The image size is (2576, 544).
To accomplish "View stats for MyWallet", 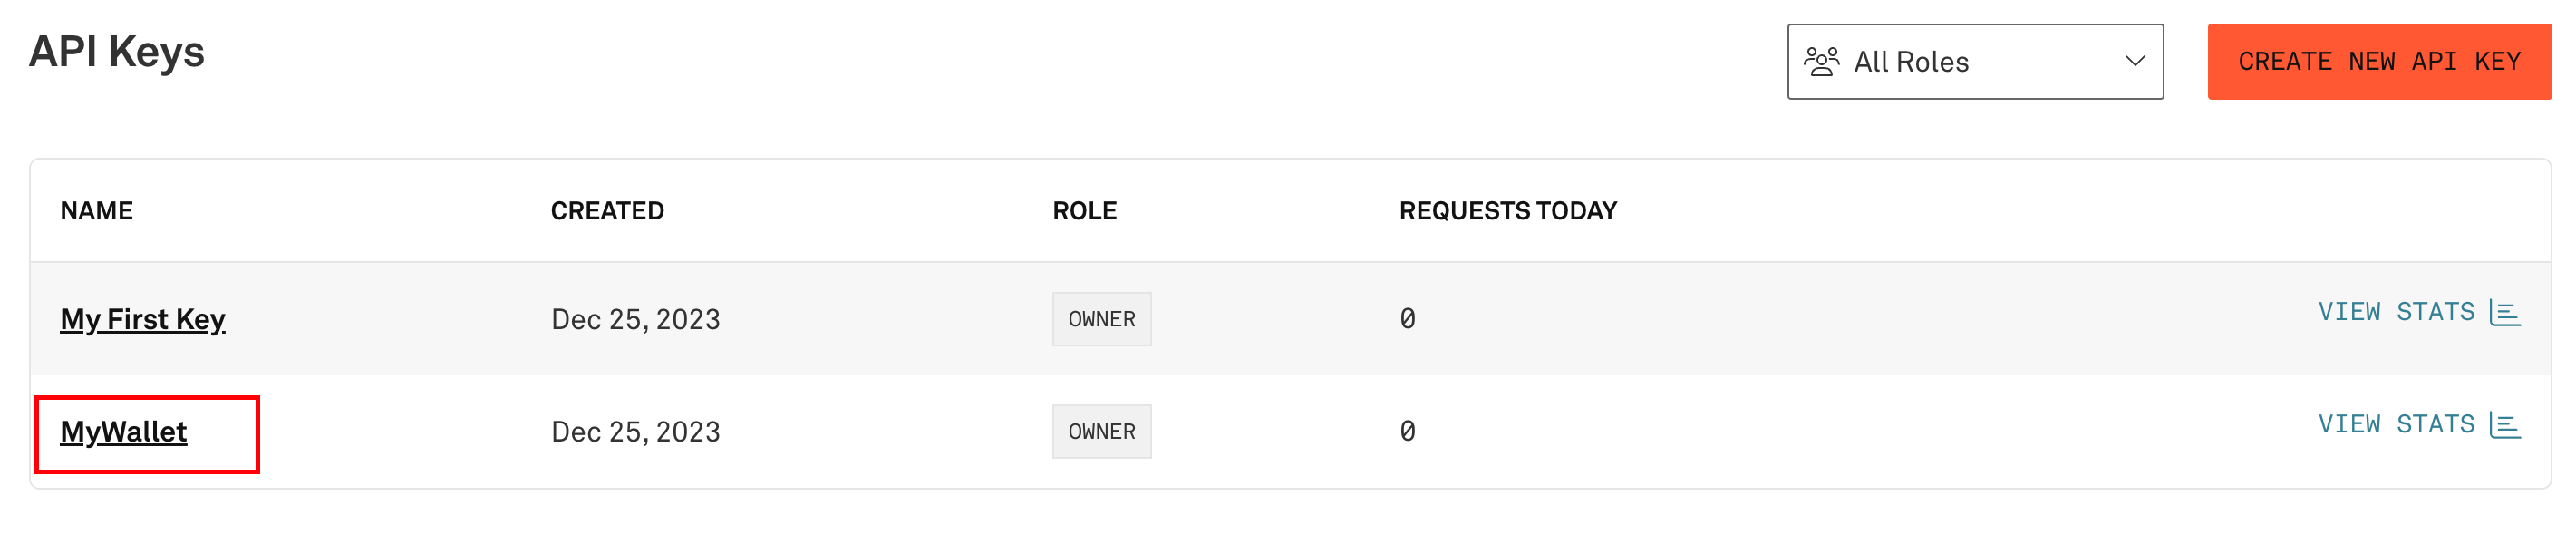I will tap(2419, 425).
